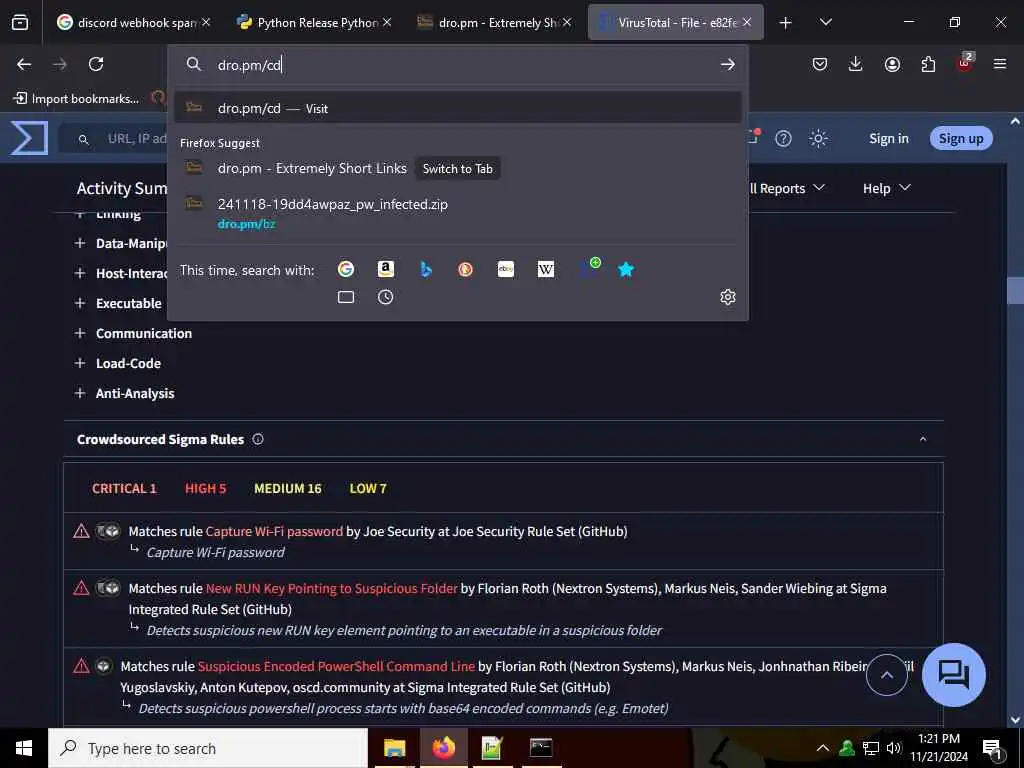Search with eBay one-off search icon

[505, 269]
